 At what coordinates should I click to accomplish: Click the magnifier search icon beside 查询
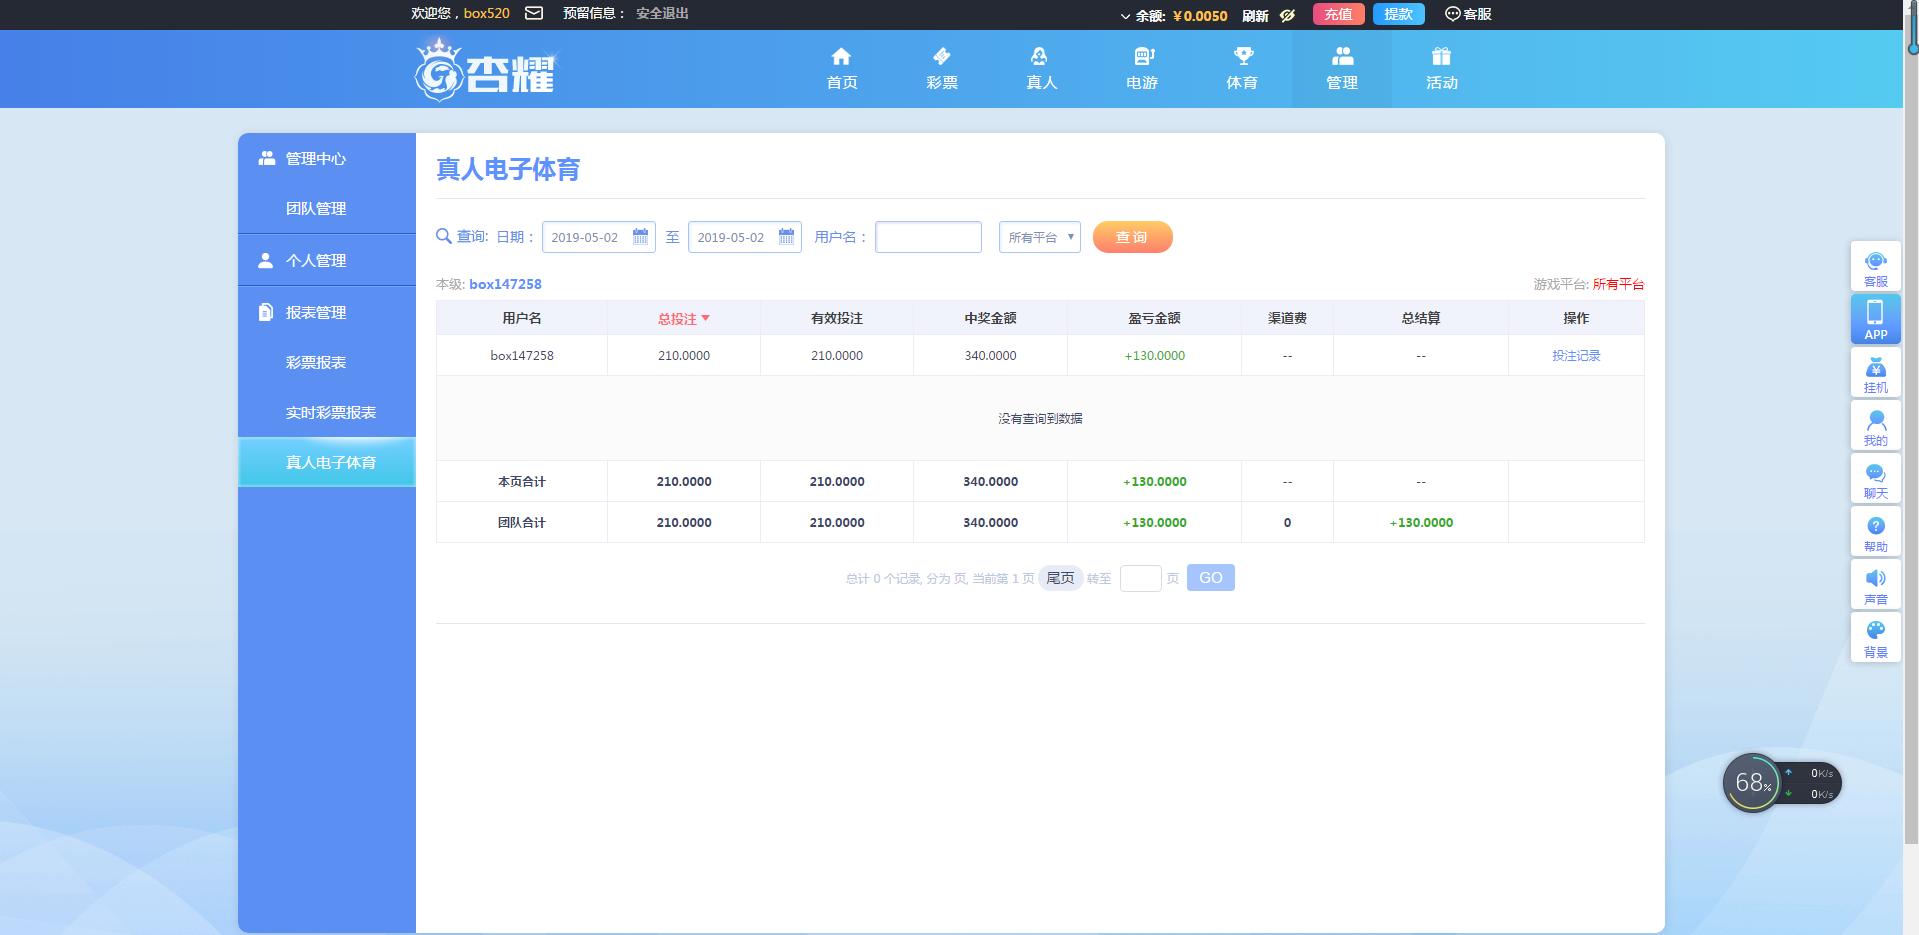[x=444, y=237]
